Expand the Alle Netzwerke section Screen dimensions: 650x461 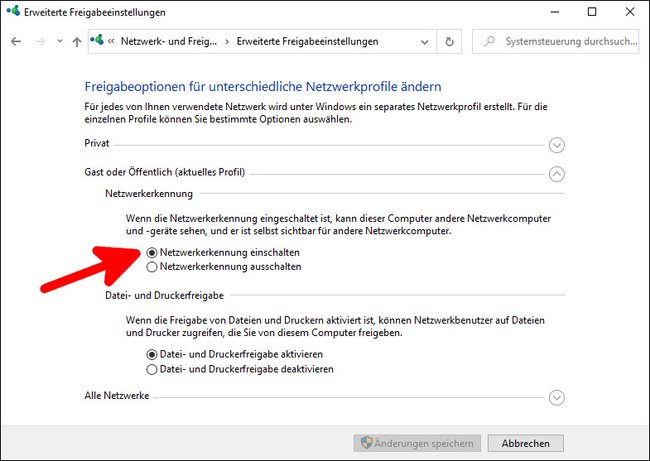point(557,398)
